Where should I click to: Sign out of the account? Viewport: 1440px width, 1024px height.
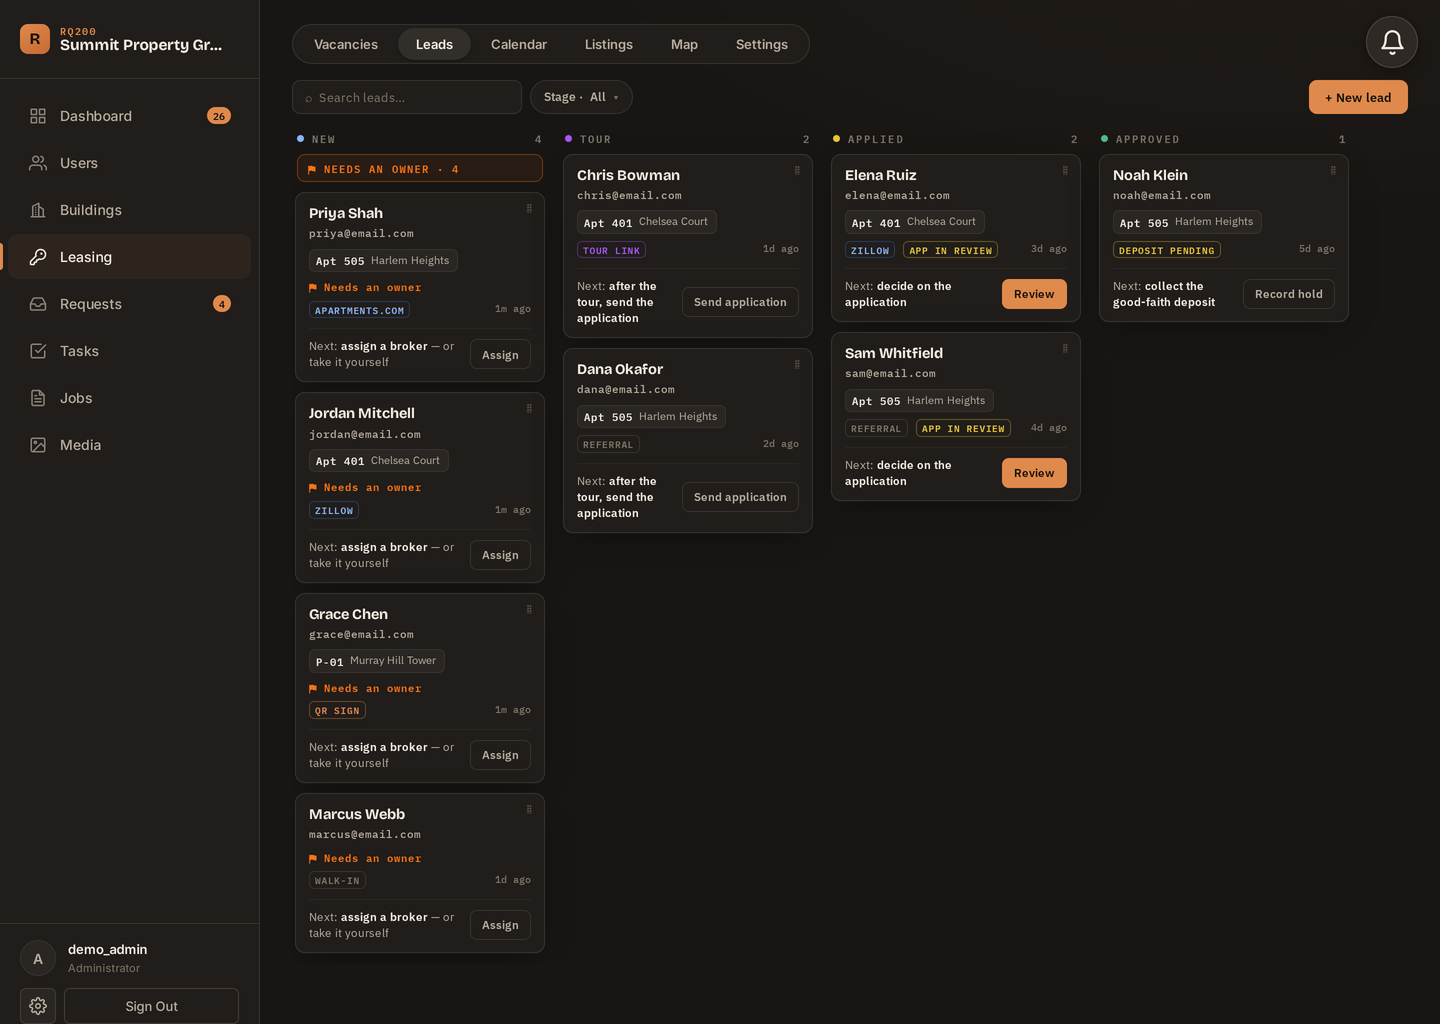click(151, 1006)
